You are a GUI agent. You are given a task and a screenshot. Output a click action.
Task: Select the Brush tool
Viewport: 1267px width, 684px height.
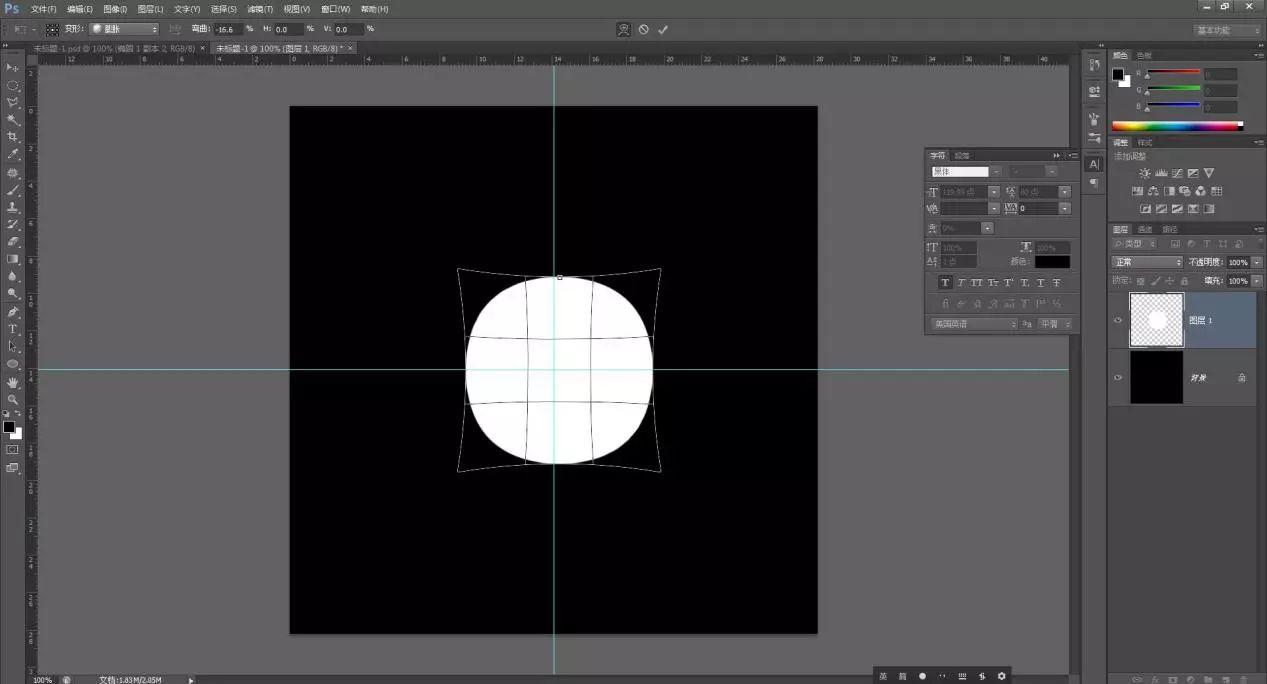(13, 189)
